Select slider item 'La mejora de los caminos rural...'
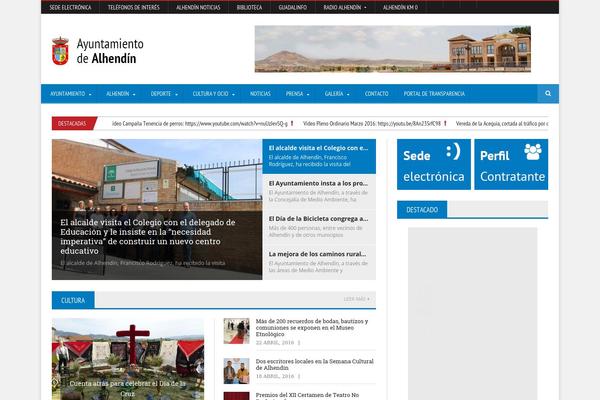This screenshot has width=600, height=400. pyautogui.click(x=319, y=262)
